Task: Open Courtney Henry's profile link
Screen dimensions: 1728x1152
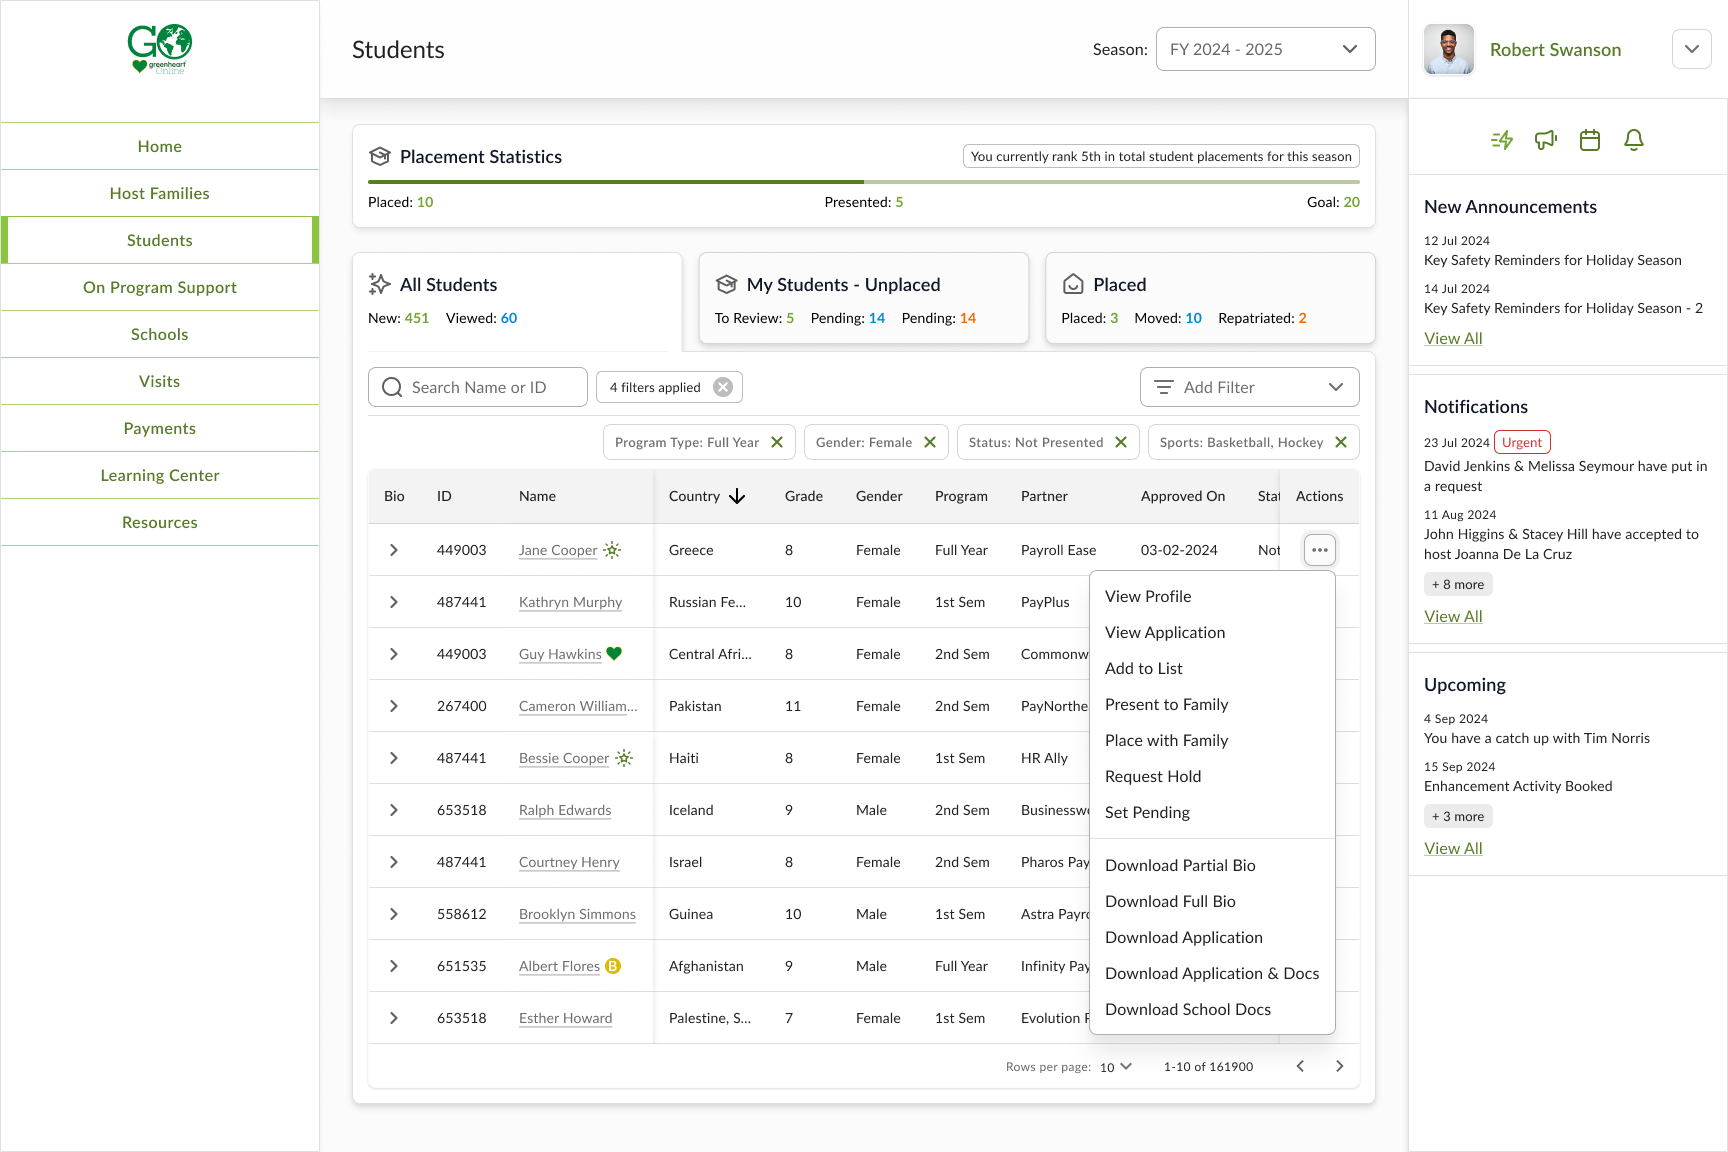Action: (569, 862)
